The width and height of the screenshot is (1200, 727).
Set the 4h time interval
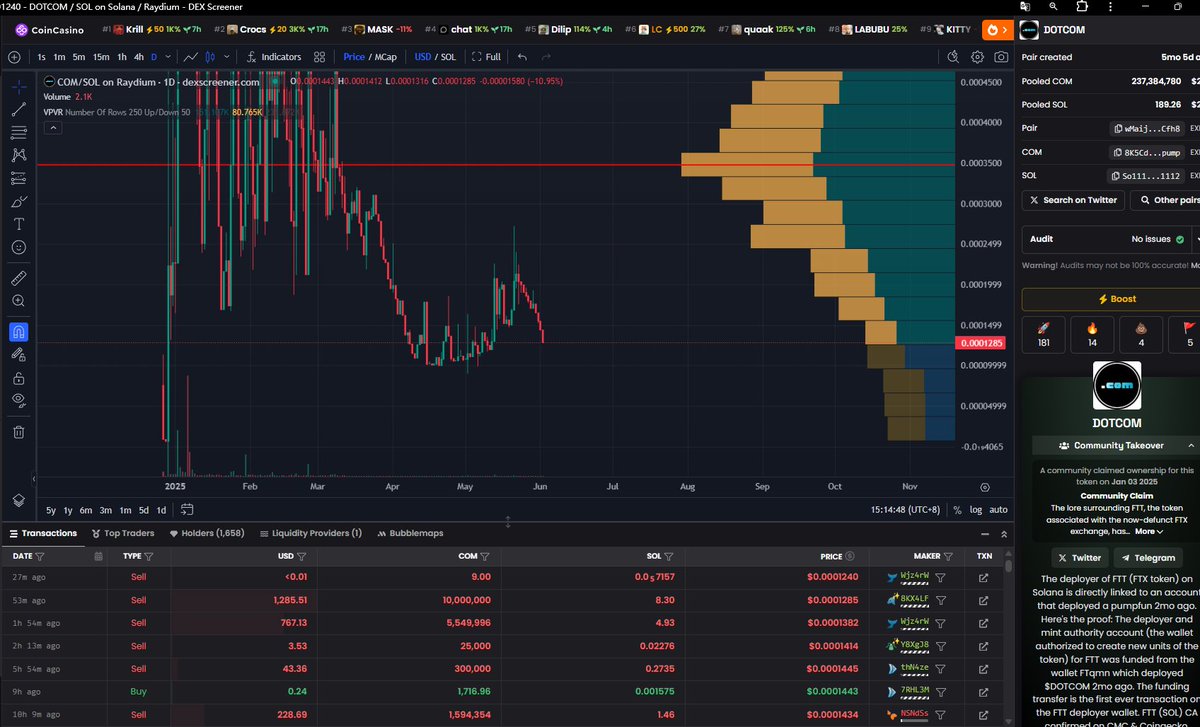point(139,57)
